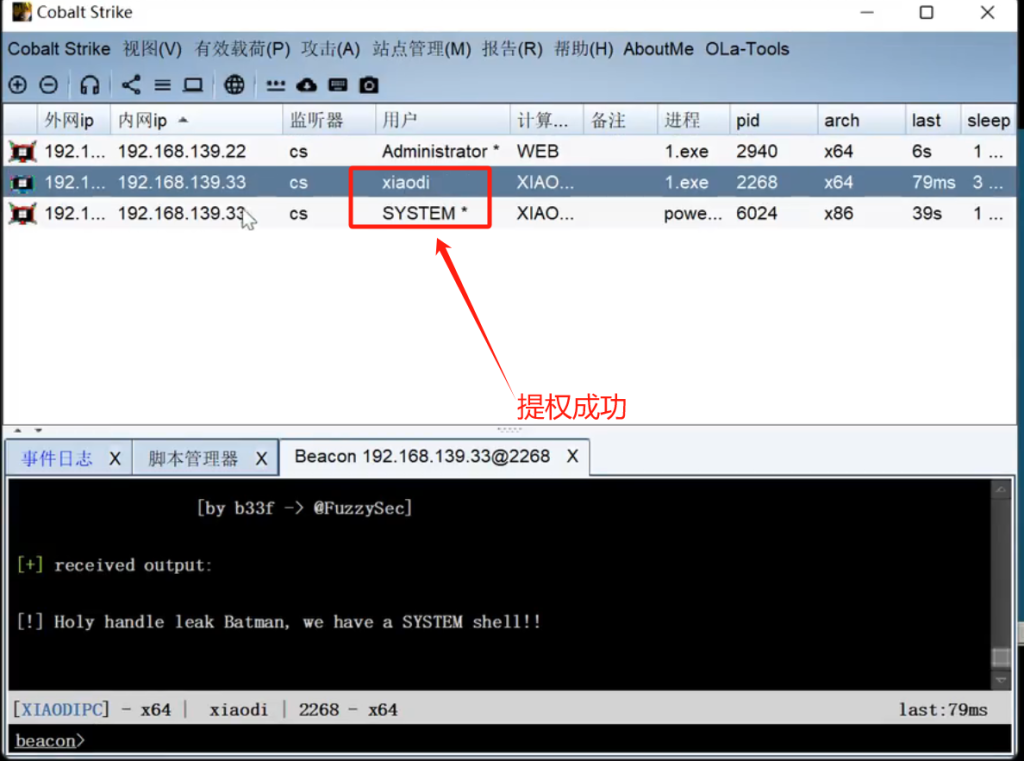This screenshot has width=1024, height=761.
Task: Sort sessions by 备注 column header
Action: coord(620,120)
